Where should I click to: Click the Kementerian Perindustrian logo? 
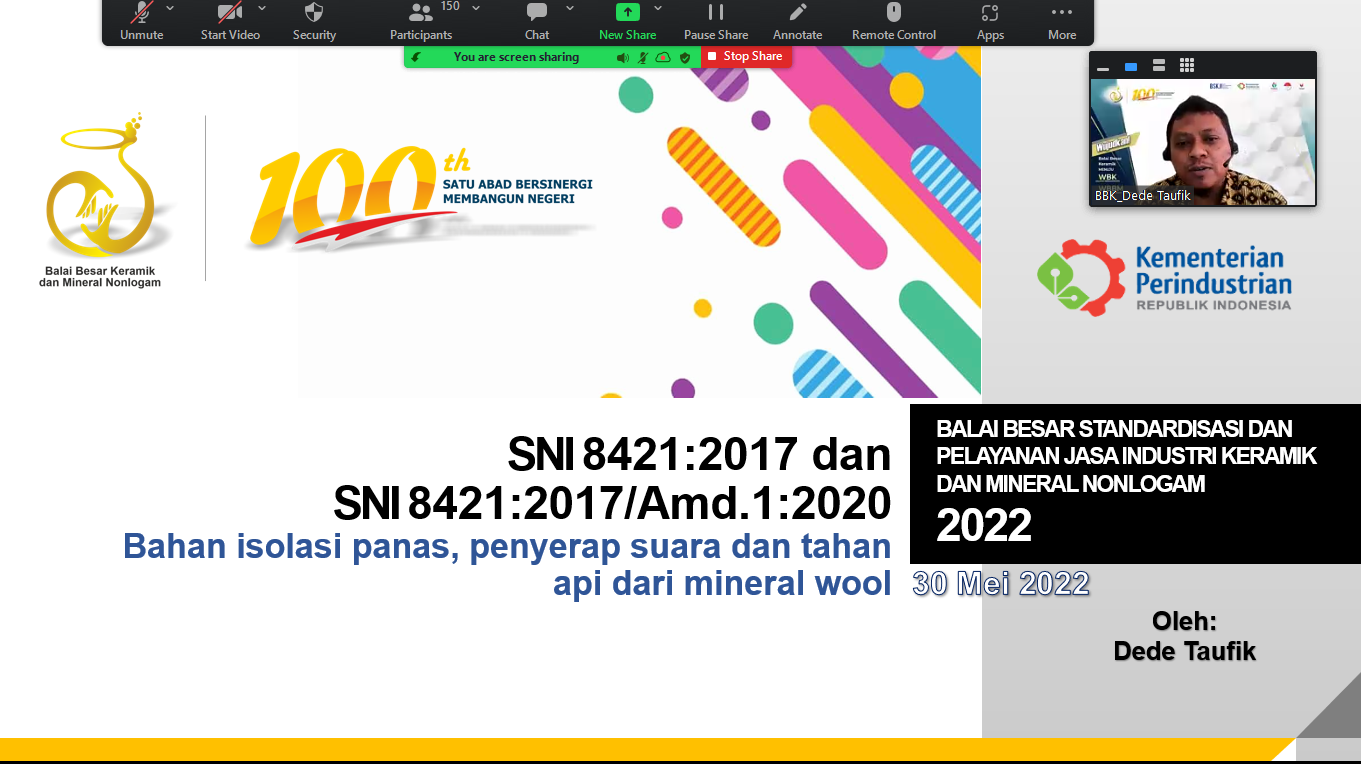tap(1164, 277)
